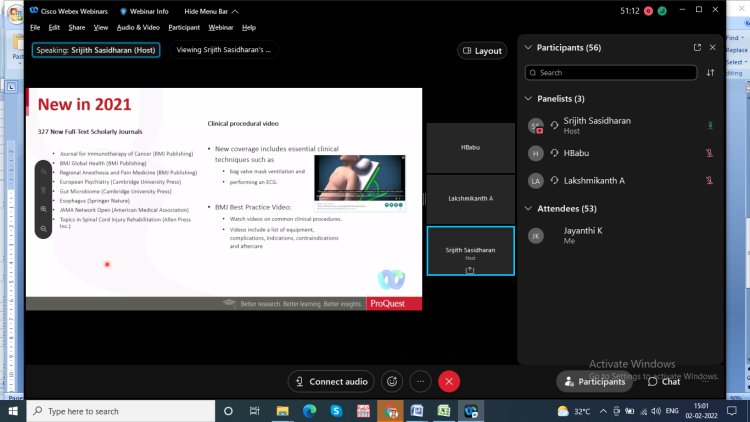Close the Participants panel
Image resolution: width=750 pixels, height=422 pixels.
[713, 47]
